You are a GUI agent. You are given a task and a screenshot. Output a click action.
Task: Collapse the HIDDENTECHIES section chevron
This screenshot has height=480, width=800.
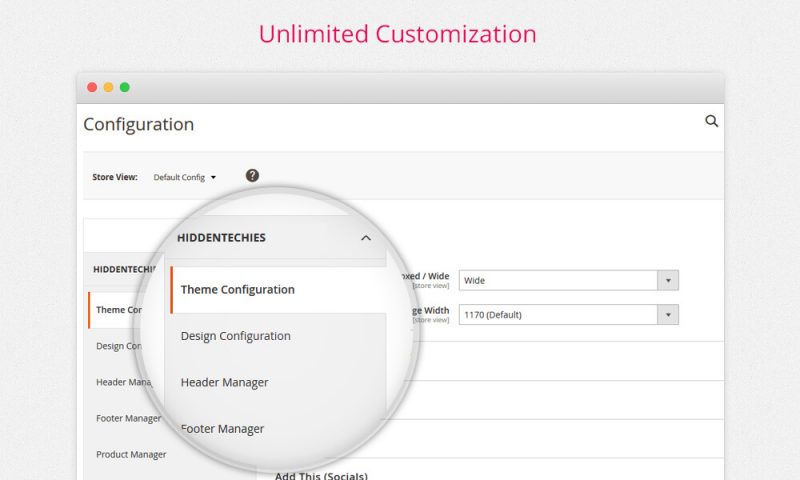coord(366,238)
